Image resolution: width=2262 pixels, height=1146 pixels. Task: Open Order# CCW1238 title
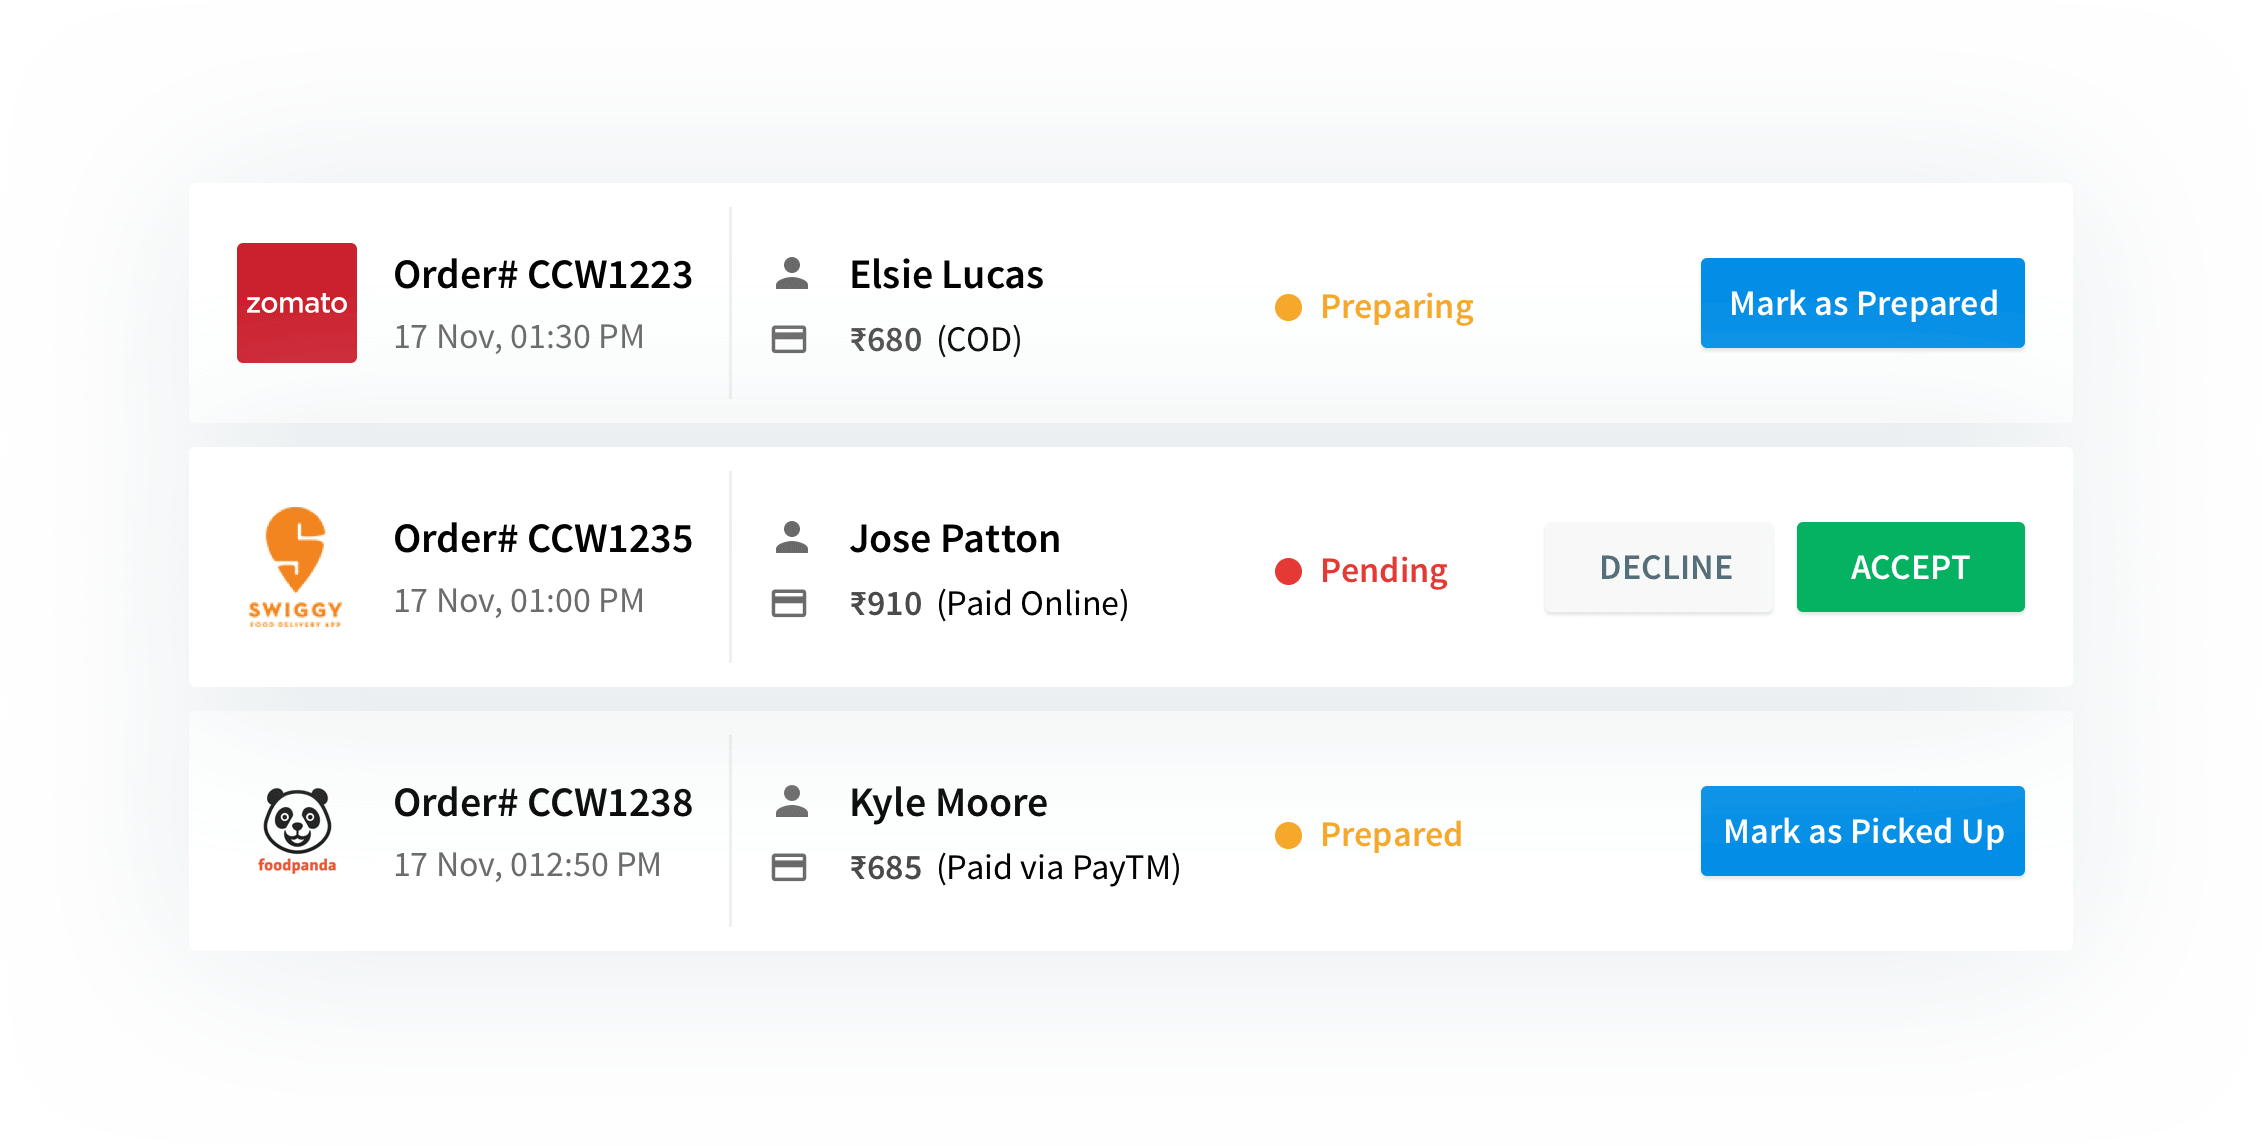(x=543, y=802)
